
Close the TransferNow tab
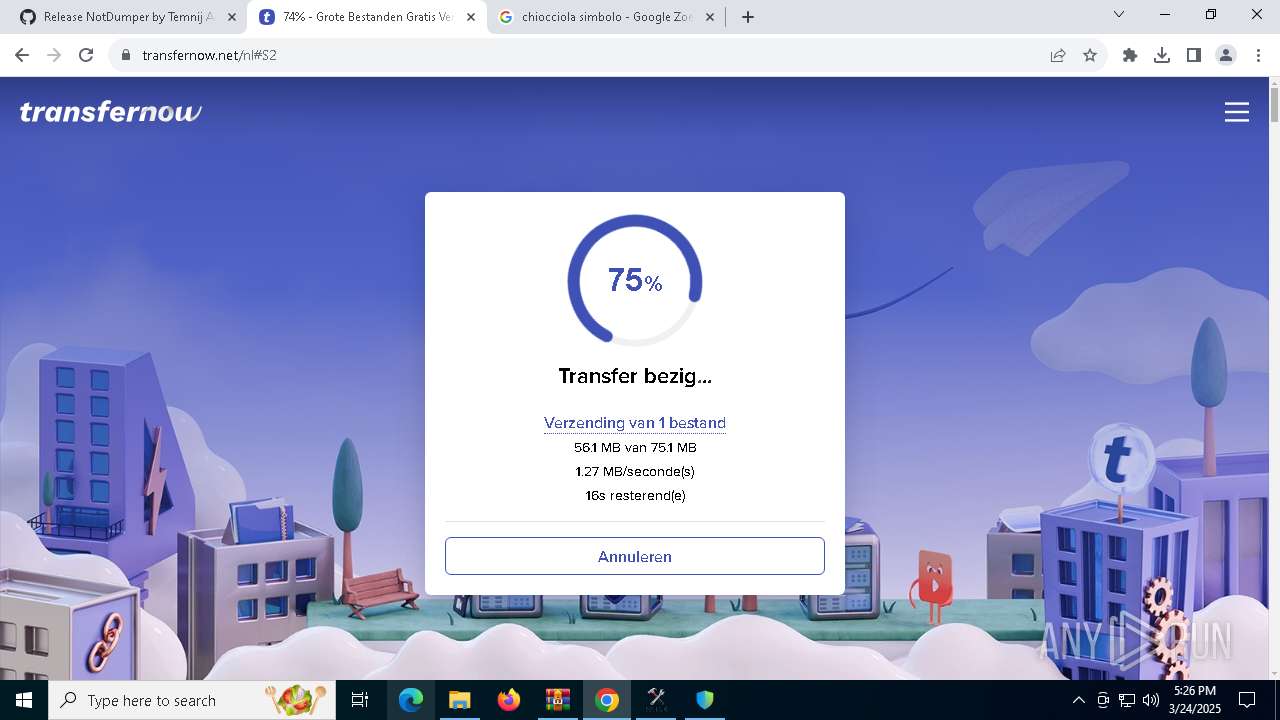point(471,17)
